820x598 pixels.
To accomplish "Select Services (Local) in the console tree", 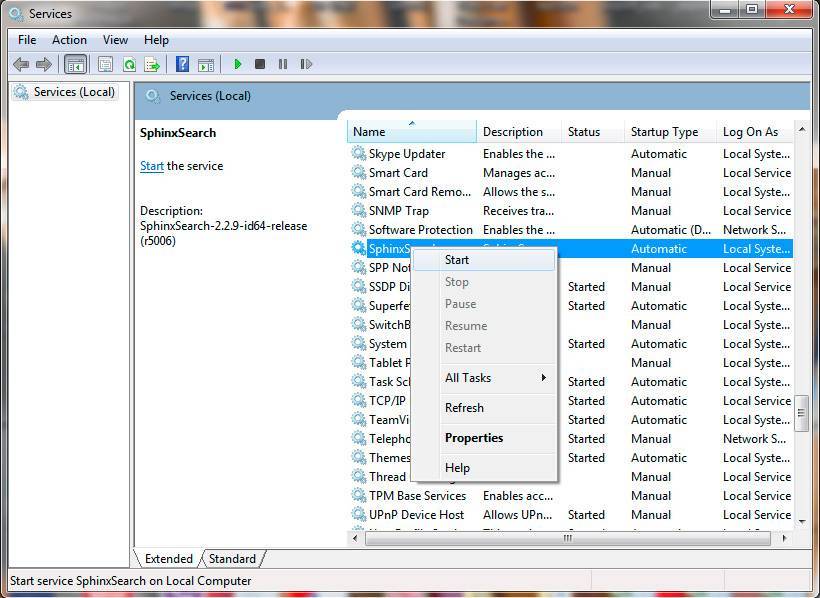I will (x=74, y=92).
